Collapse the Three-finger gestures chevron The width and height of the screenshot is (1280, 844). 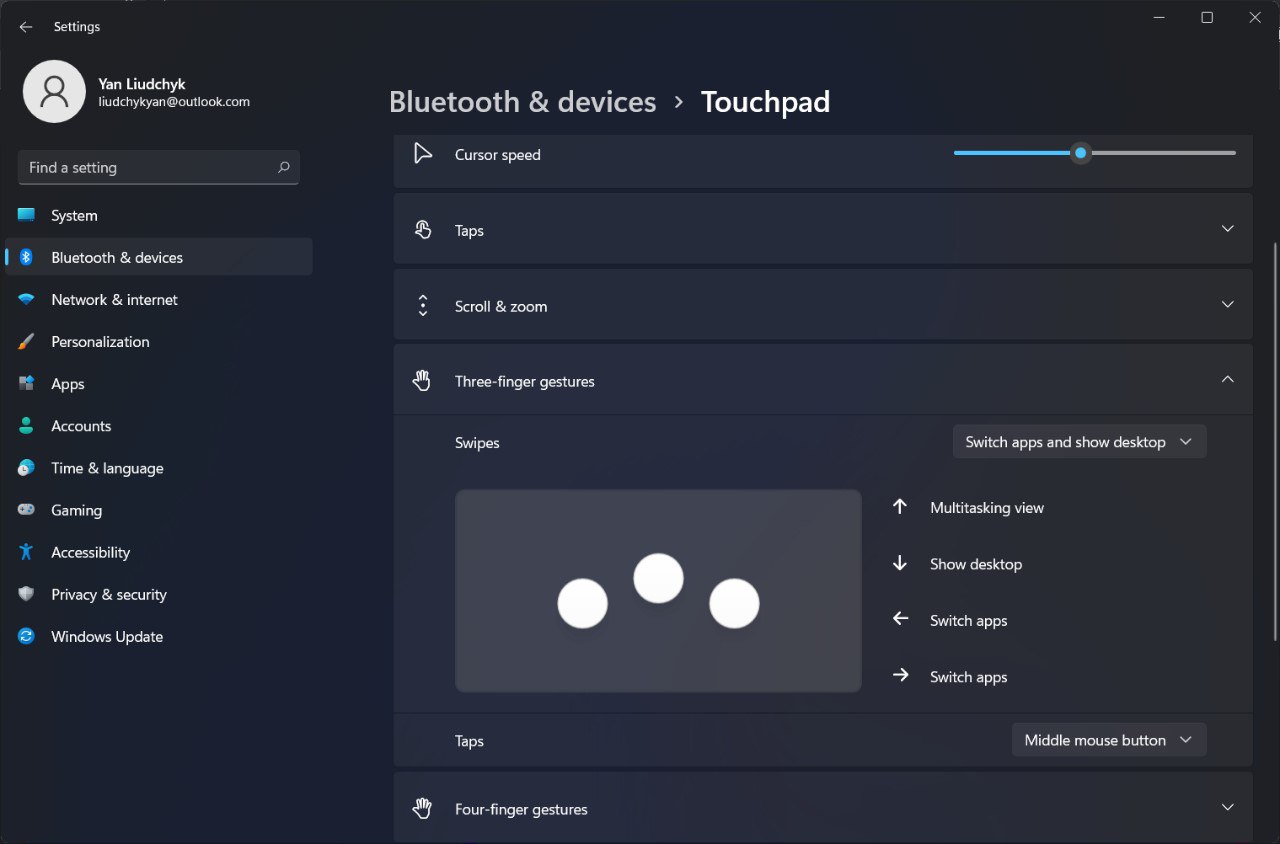click(x=1228, y=379)
